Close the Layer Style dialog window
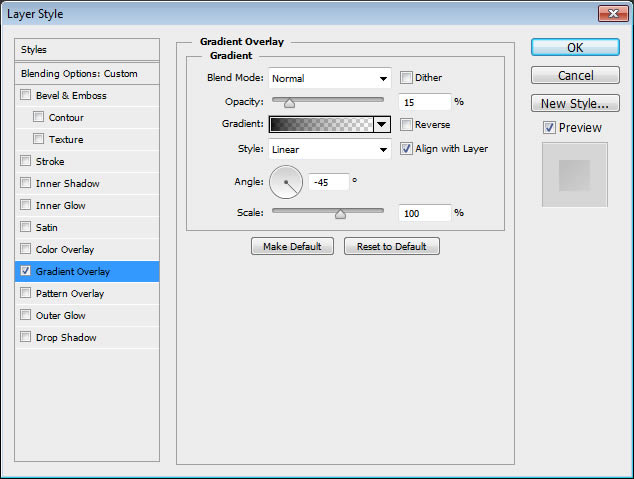 coord(611,13)
